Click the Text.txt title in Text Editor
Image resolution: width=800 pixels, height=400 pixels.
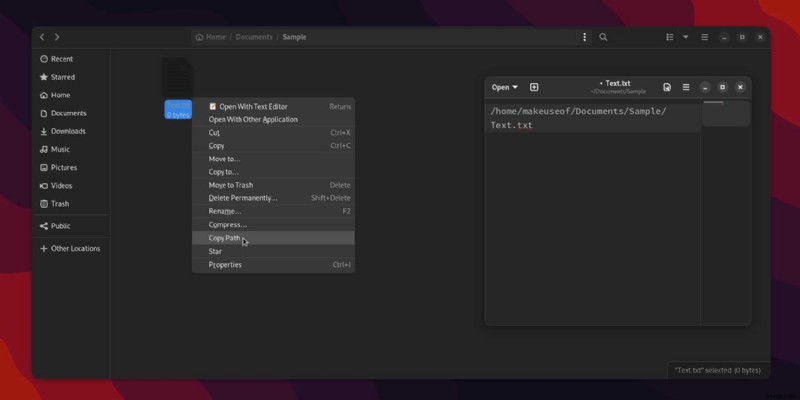pos(618,83)
